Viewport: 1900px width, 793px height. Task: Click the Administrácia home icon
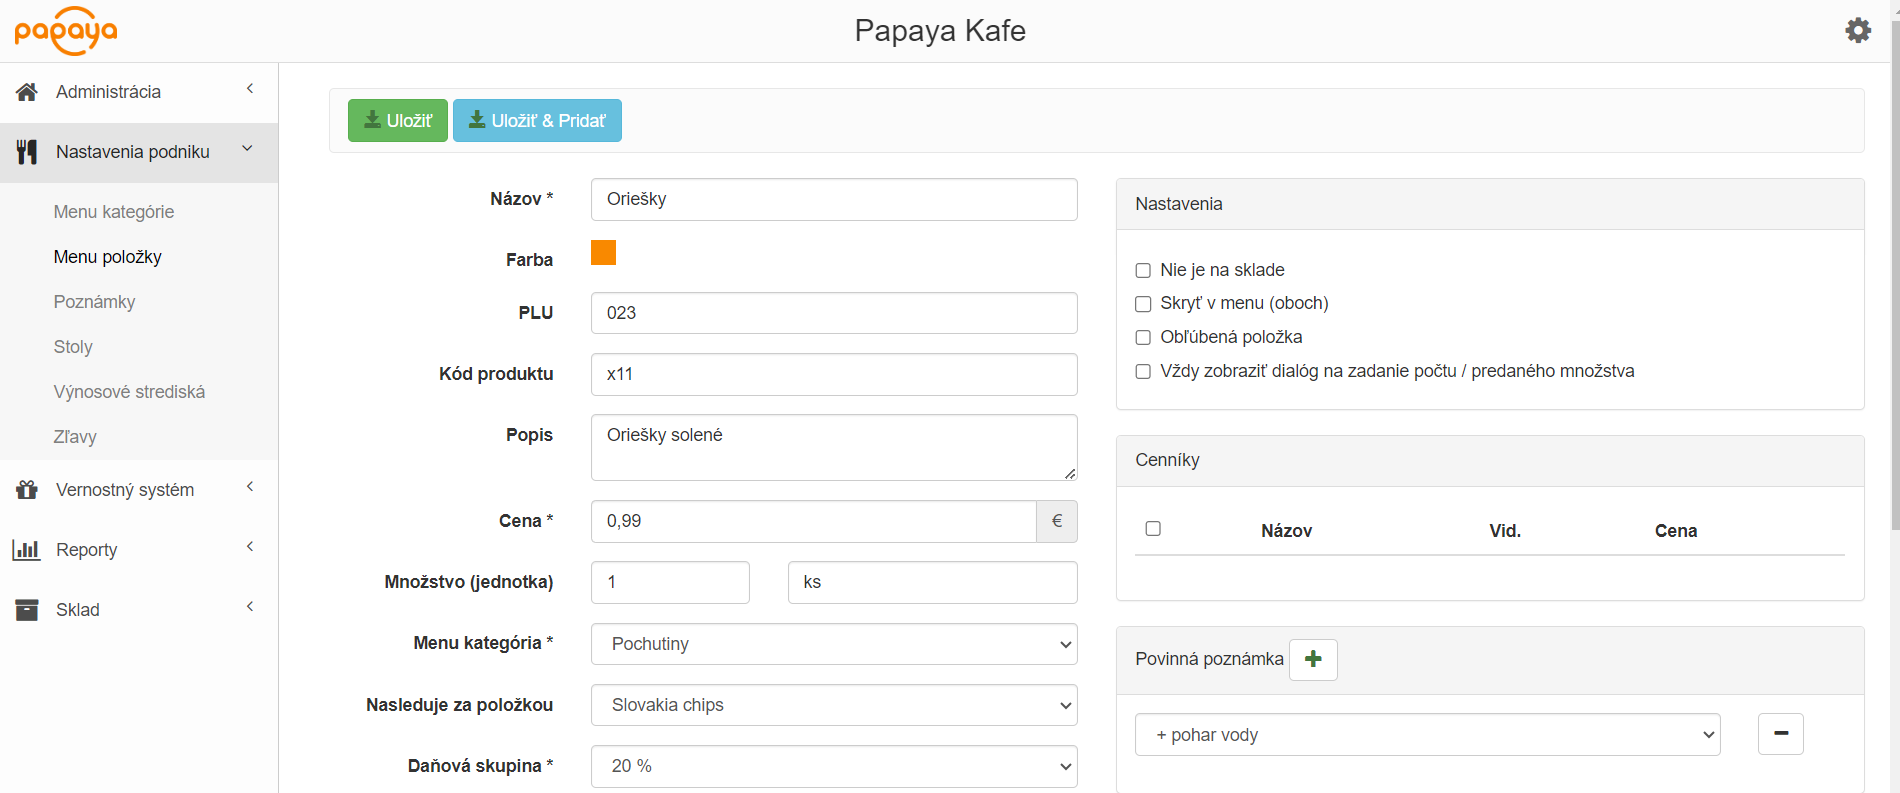coord(27,92)
